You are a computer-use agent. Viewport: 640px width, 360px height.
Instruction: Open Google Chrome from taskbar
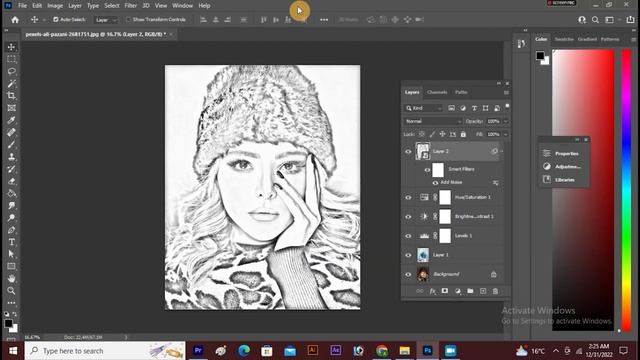pos(382,351)
